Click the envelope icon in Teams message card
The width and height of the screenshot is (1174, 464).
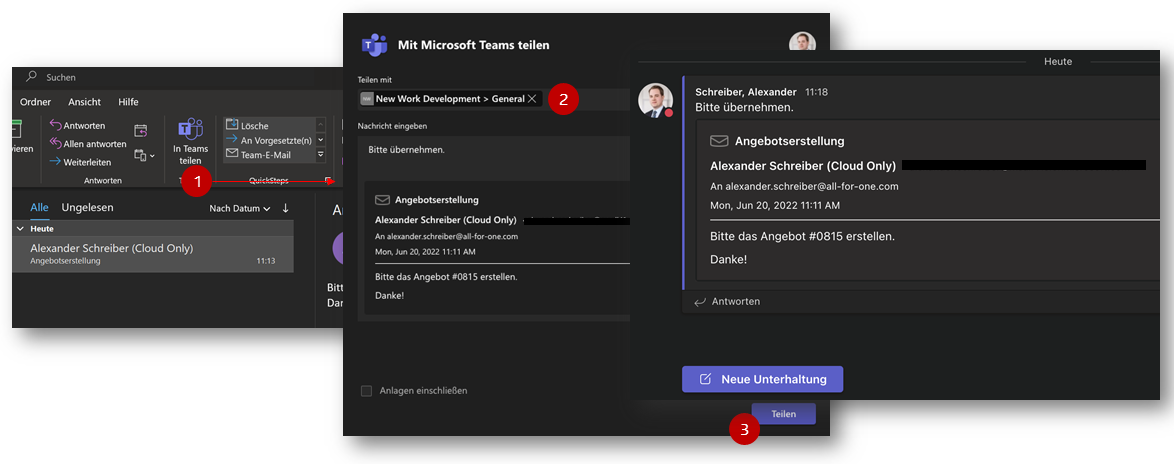point(720,141)
